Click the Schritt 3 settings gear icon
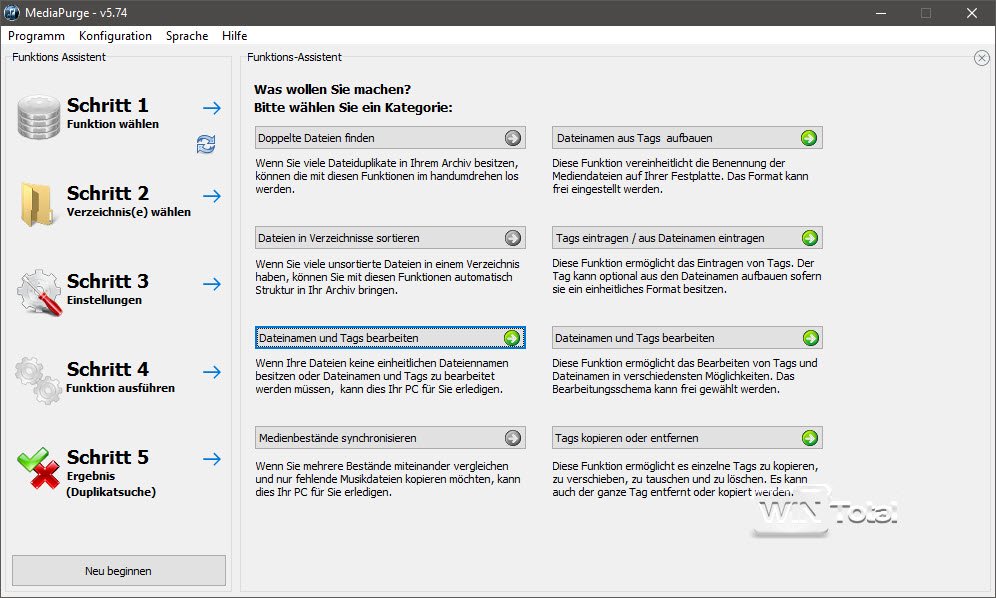The width and height of the screenshot is (996, 598). point(39,292)
